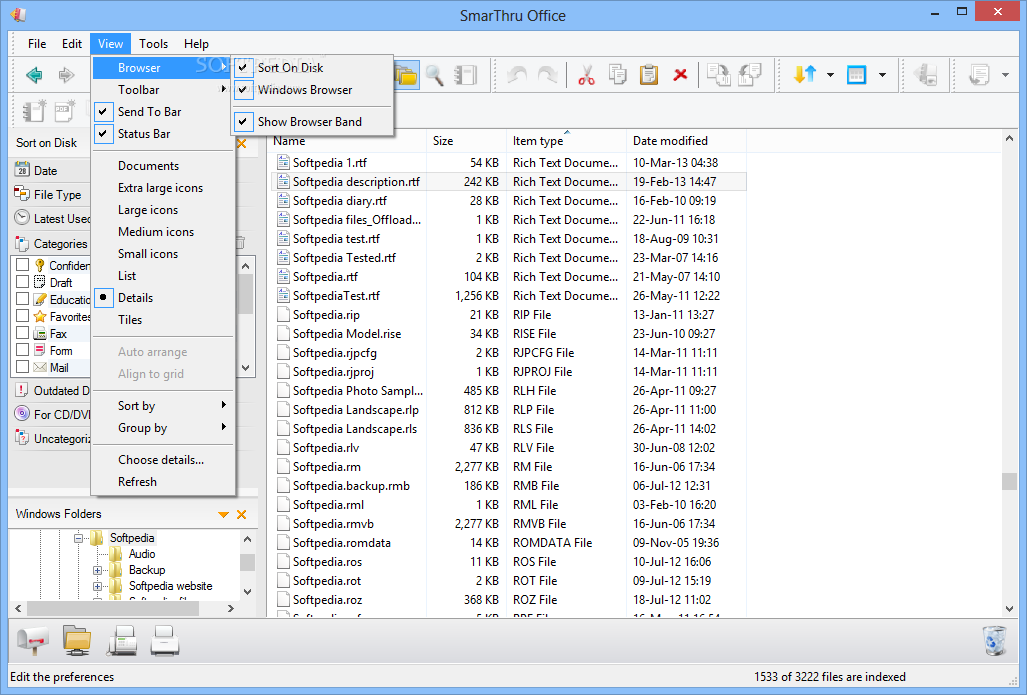Click the Undo arrow icon
Screen dimensions: 1027x695
coord(517,75)
